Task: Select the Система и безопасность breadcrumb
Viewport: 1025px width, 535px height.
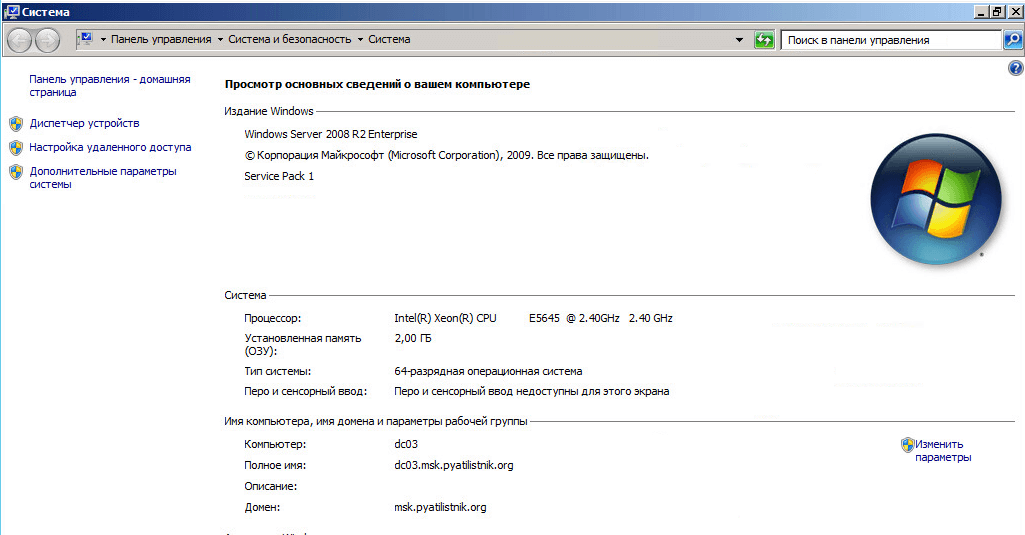Action: [x=289, y=40]
